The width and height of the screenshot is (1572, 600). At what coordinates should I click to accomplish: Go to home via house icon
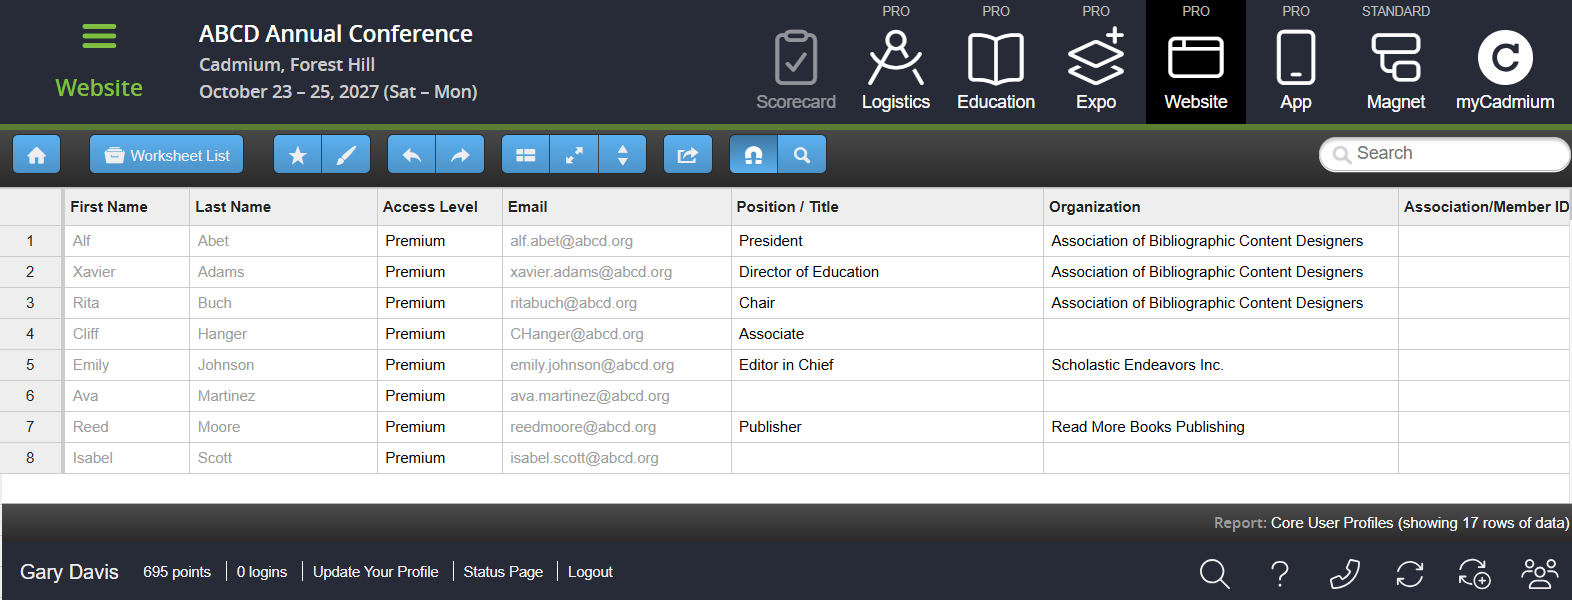click(x=37, y=155)
